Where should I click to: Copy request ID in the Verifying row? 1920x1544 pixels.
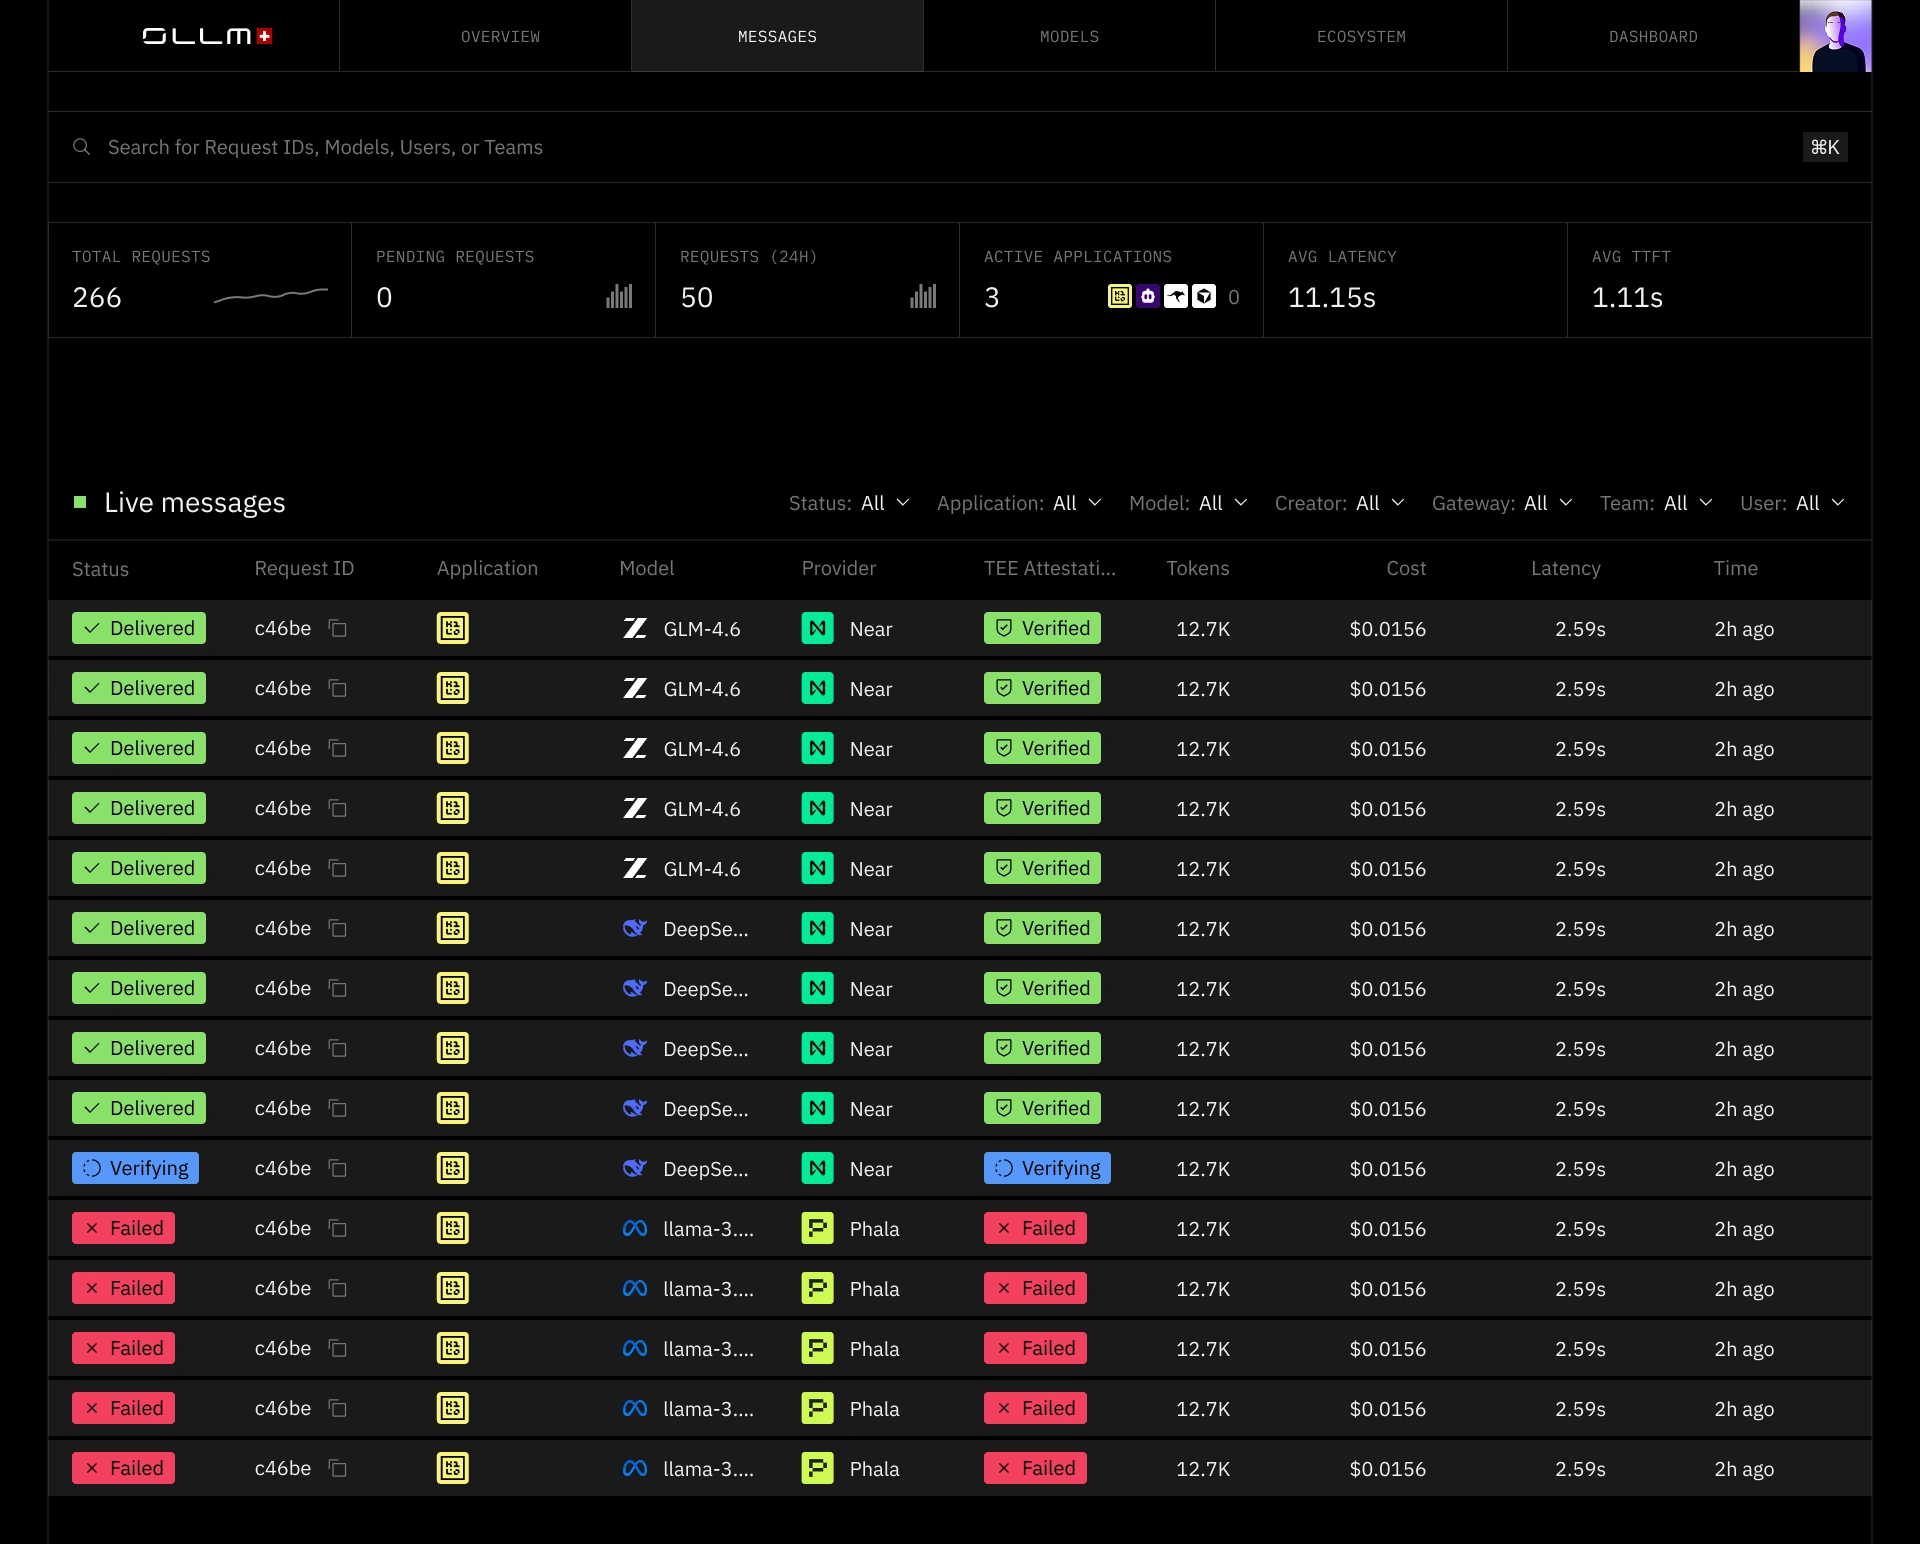point(338,1168)
